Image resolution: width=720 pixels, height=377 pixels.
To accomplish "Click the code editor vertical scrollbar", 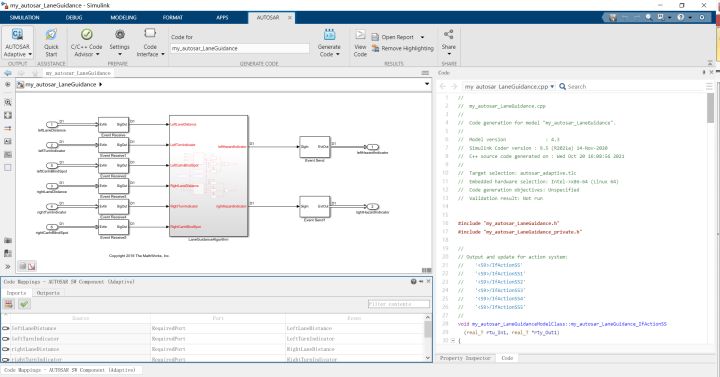I will click(x=710, y=108).
